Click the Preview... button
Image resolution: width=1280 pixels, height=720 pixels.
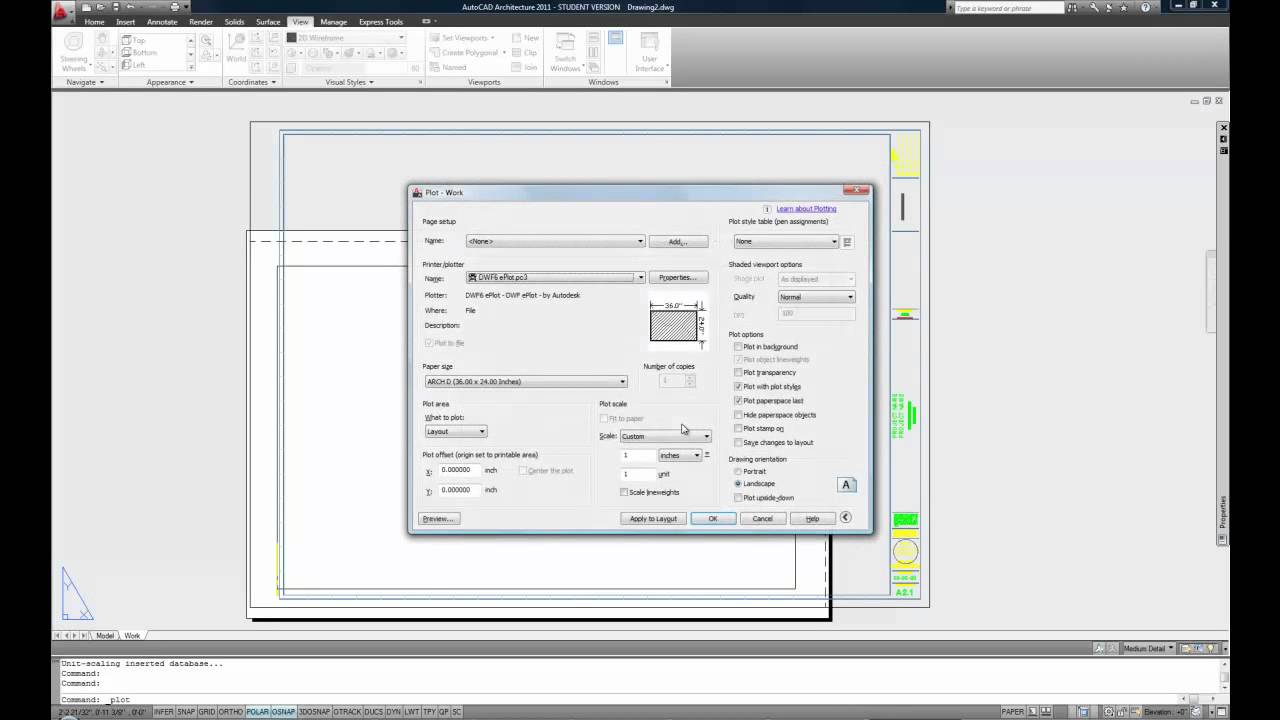[438, 519]
